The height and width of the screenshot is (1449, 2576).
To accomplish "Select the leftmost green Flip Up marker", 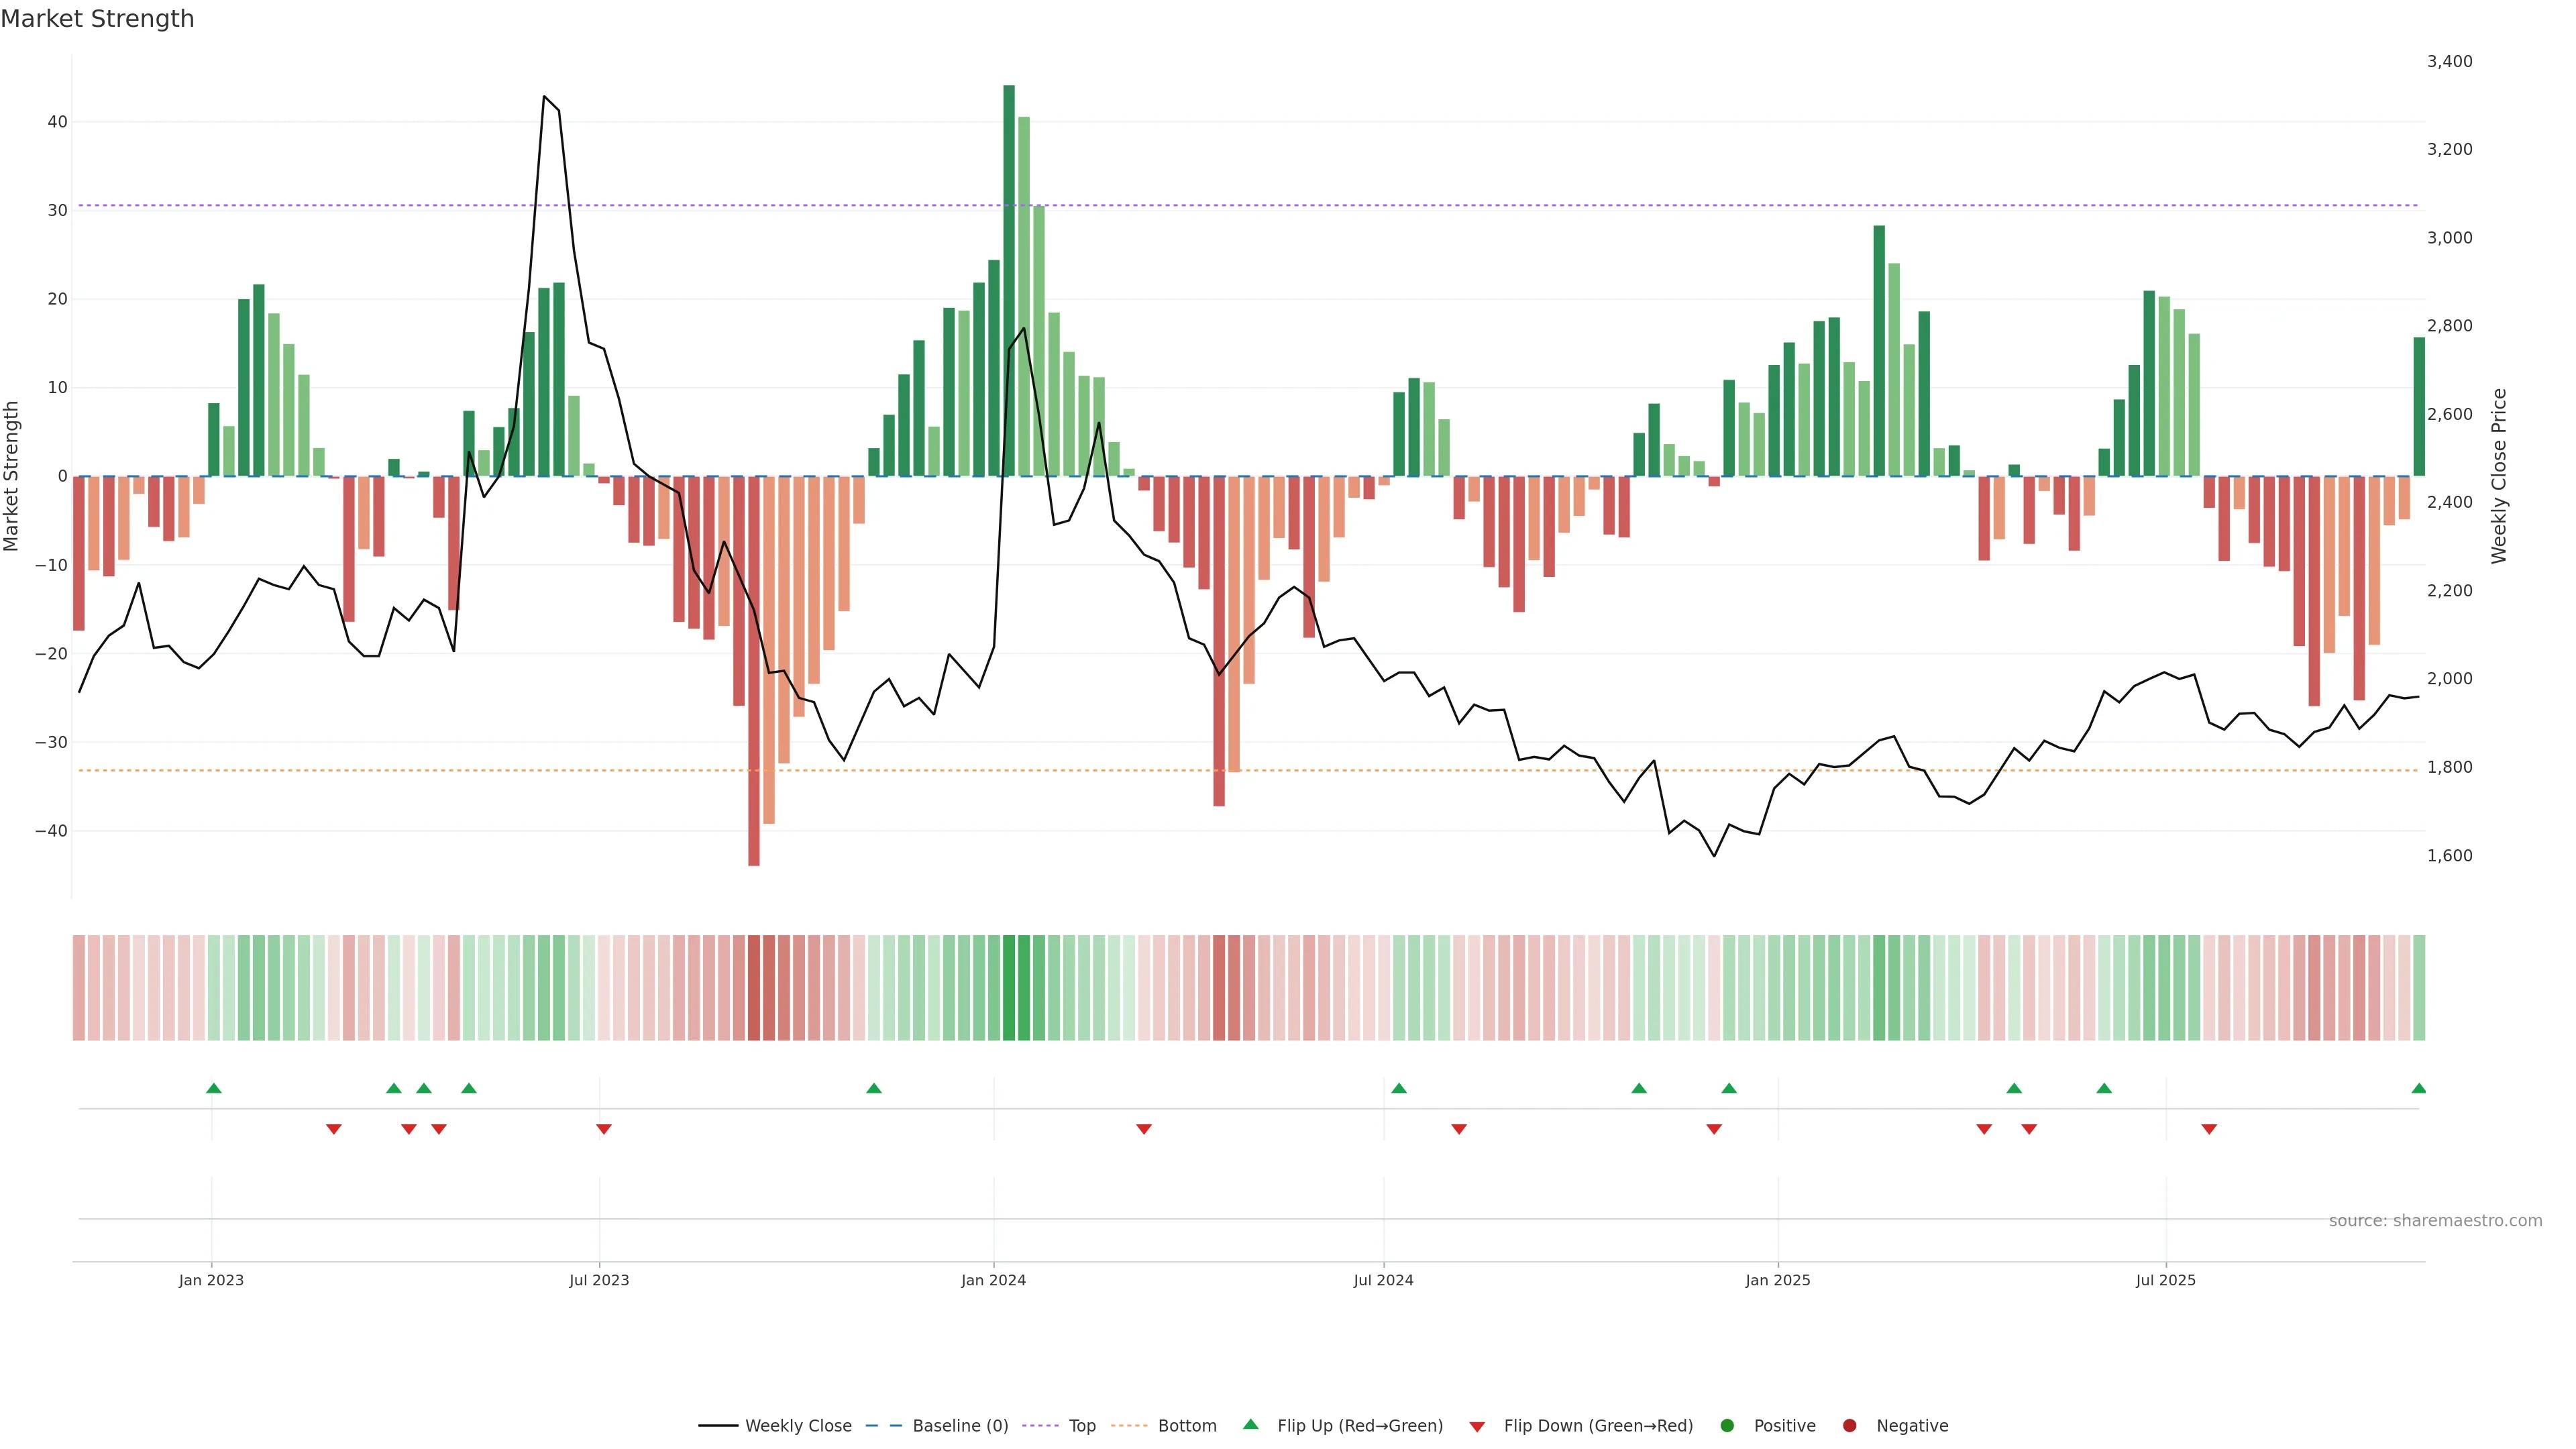I will (x=213, y=1088).
